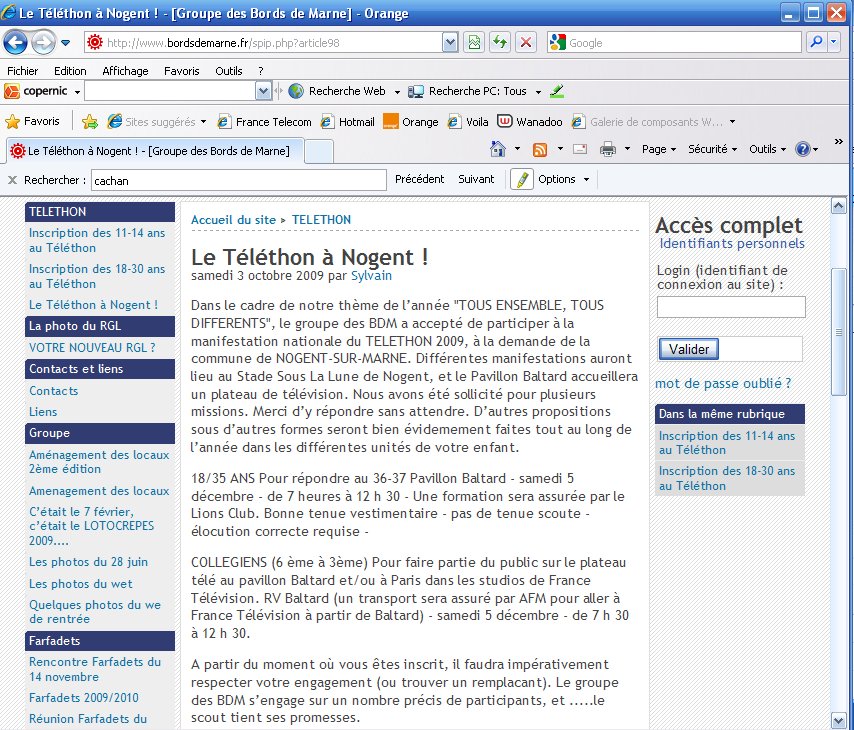Click the Login identifier input field
Viewport: 854px width, 730px height.
tap(730, 307)
